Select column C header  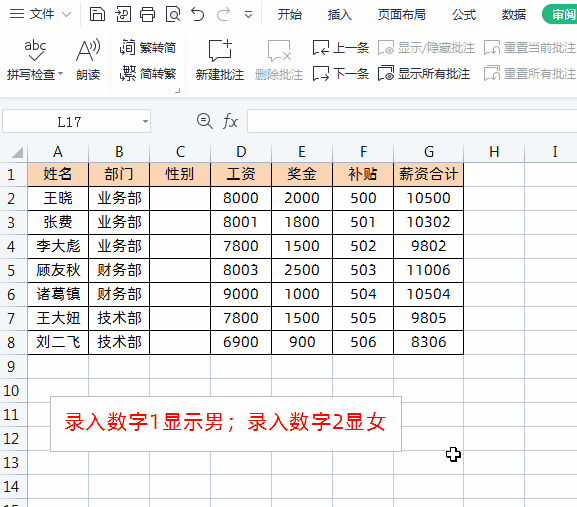(x=180, y=152)
